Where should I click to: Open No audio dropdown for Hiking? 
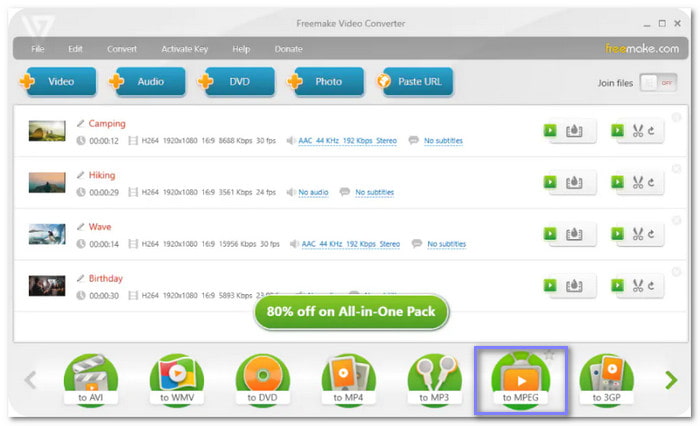tap(314, 192)
